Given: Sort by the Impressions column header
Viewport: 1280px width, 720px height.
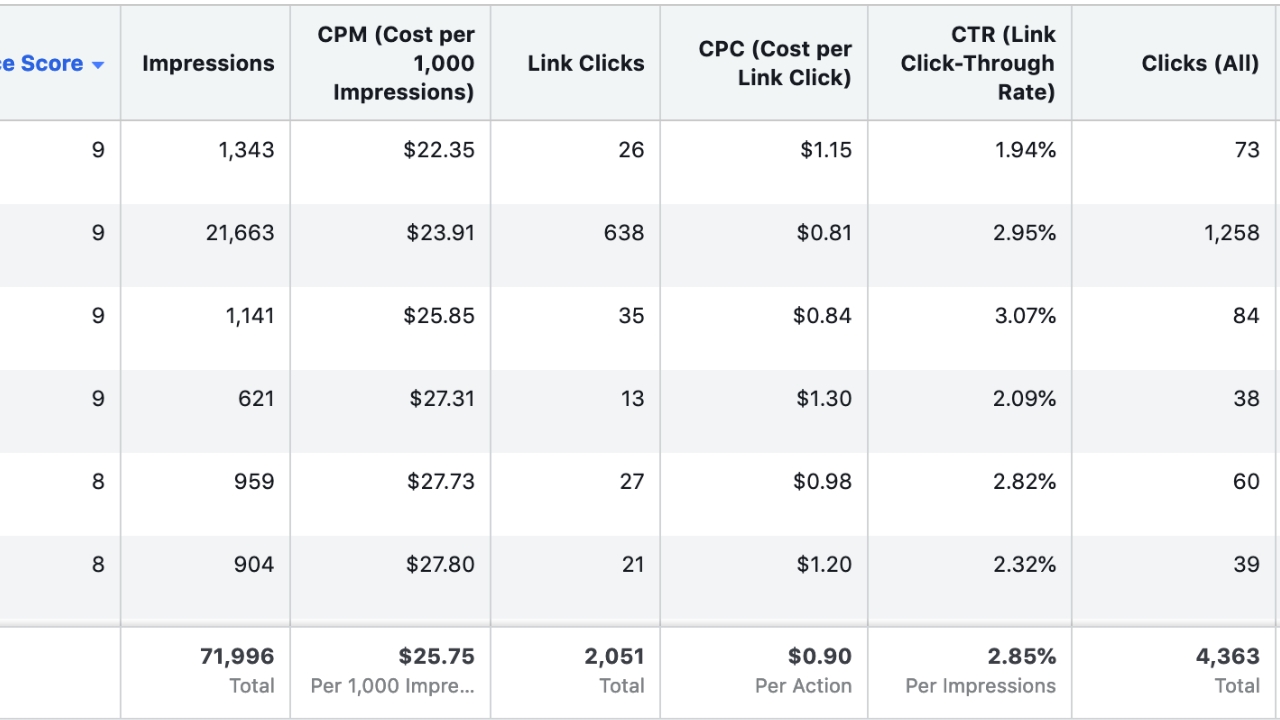Looking at the screenshot, I should (x=208, y=64).
